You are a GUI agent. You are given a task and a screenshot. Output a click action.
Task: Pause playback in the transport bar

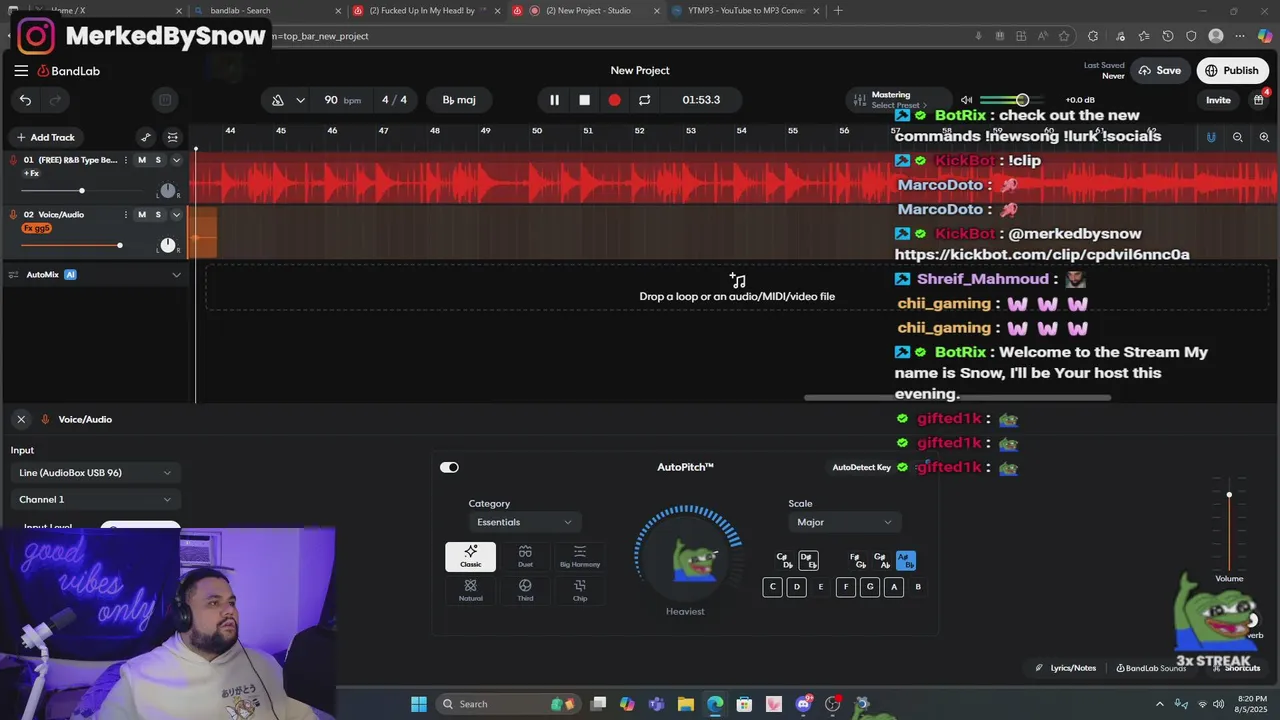pos(554,100)
